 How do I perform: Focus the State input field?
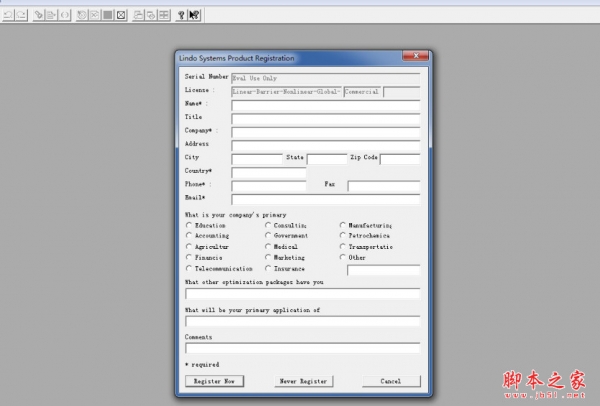327,159
